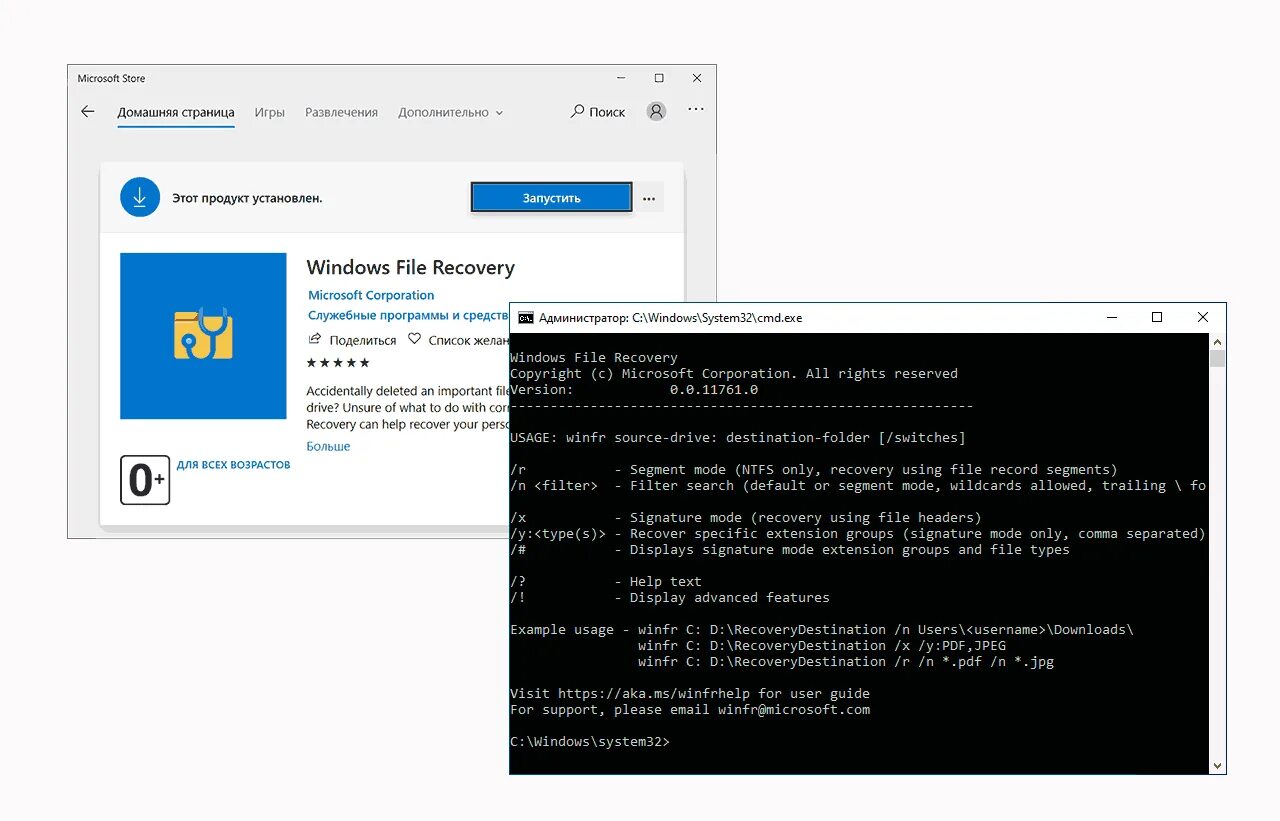Click cmd scrollbar down arrow

pyautogui.click(x=1217, y=765)
